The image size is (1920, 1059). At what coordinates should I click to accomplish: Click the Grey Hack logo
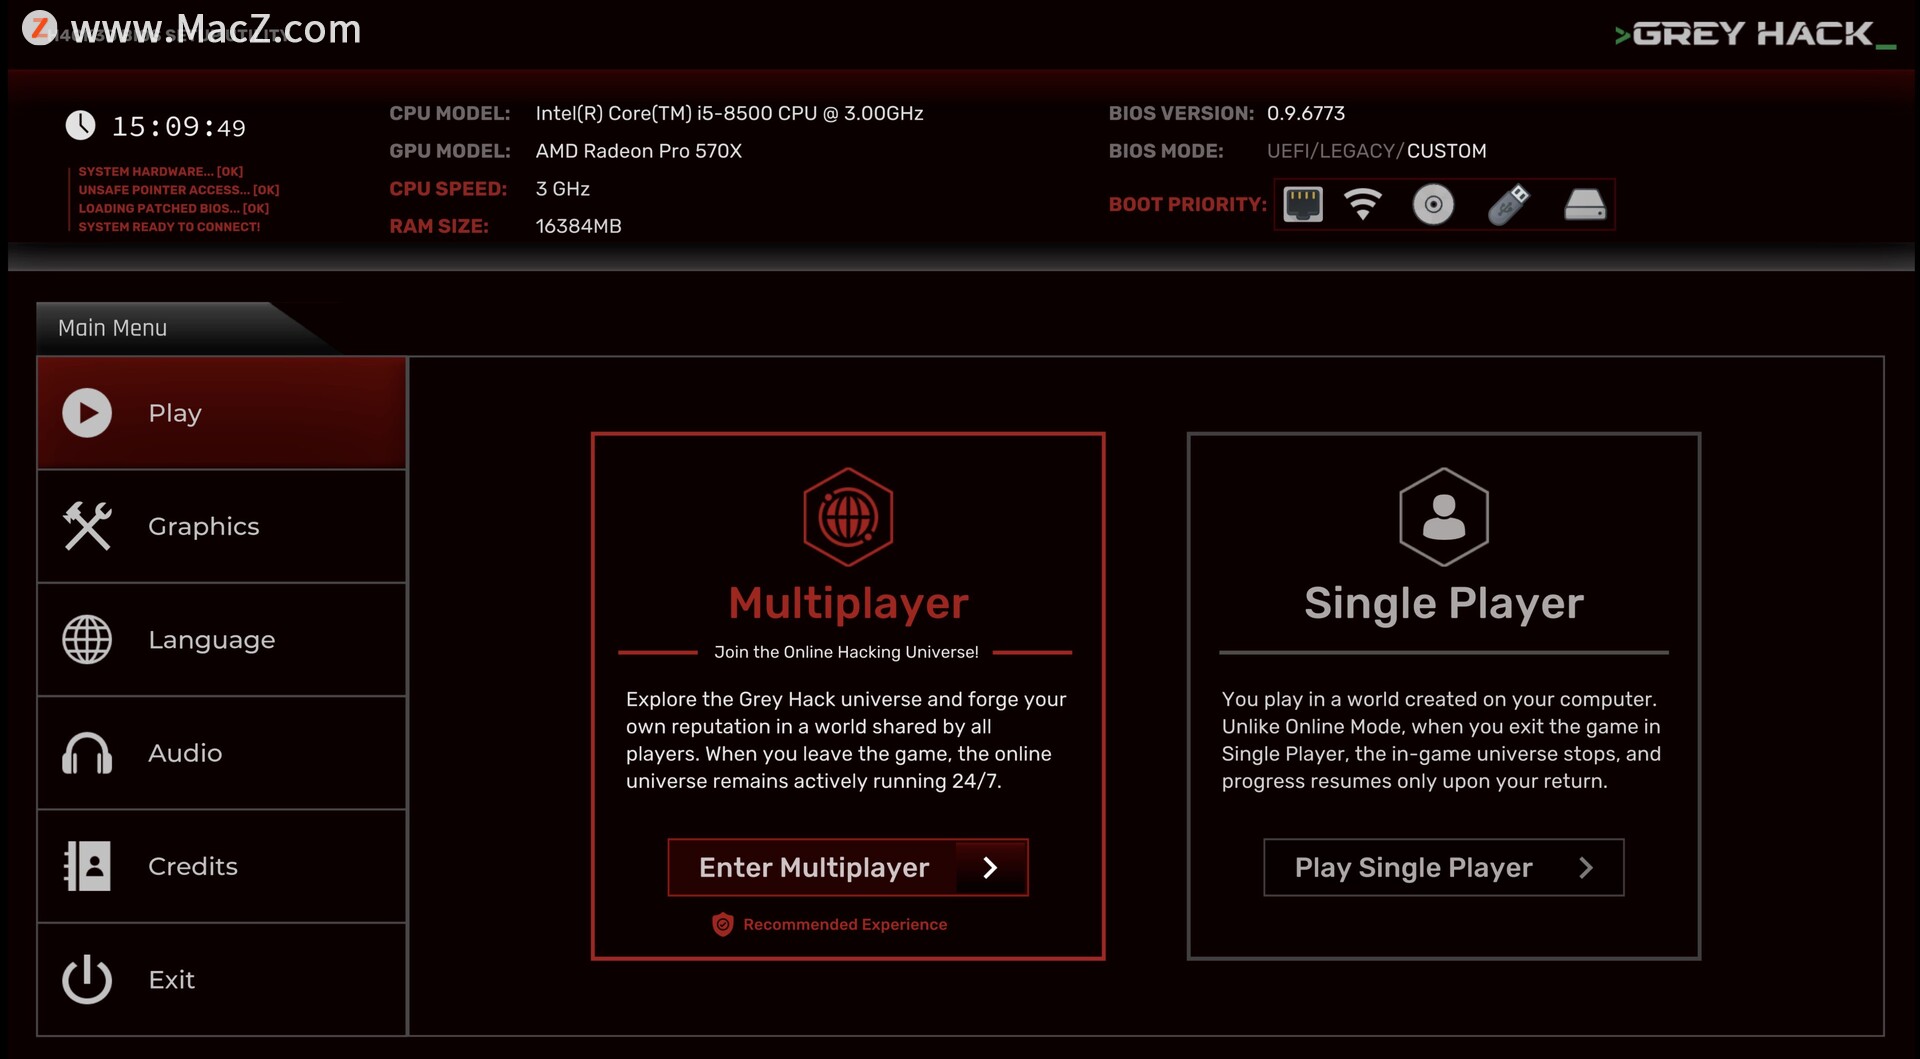(1755, 35)
